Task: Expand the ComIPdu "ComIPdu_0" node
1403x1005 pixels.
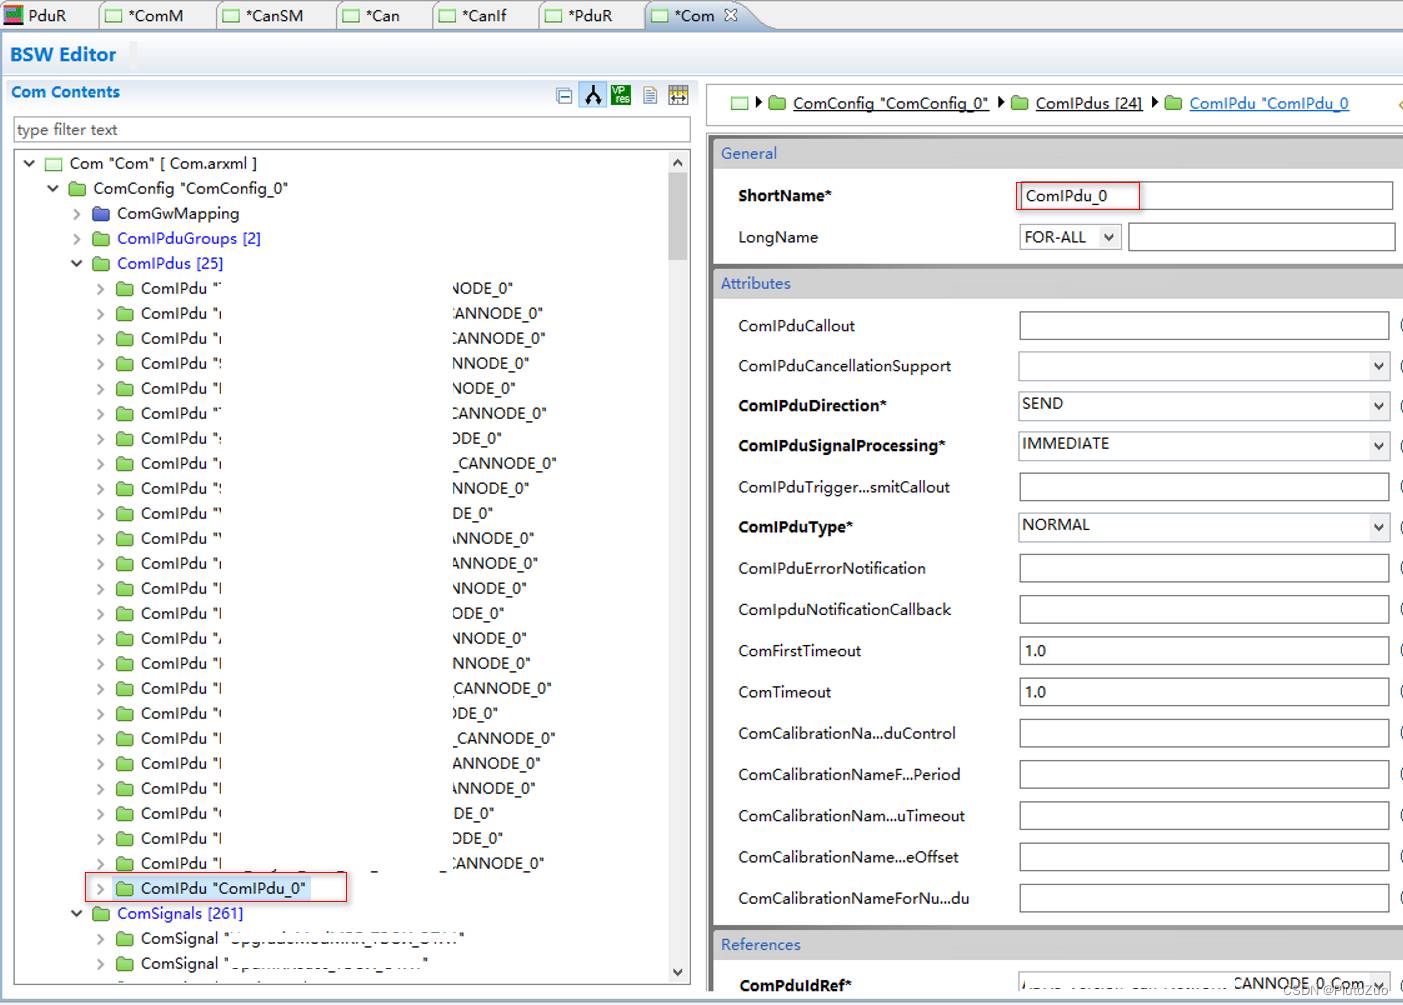Action: tap(100, 889)
